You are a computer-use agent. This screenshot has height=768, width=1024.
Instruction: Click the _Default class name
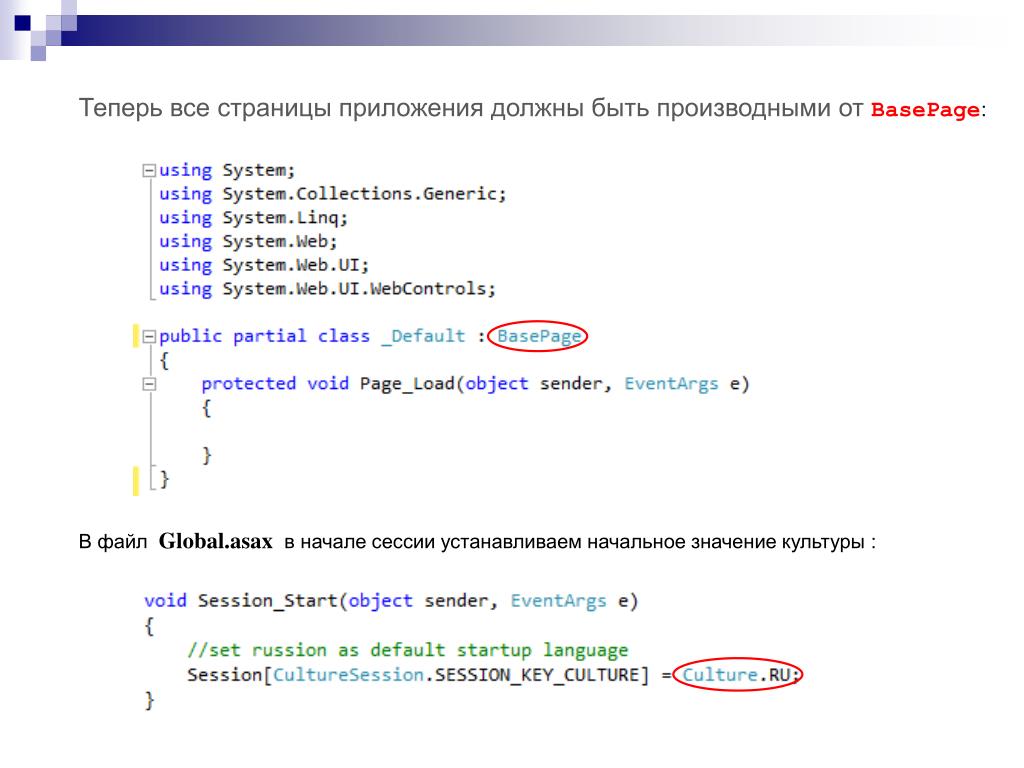tap(424, 336)
